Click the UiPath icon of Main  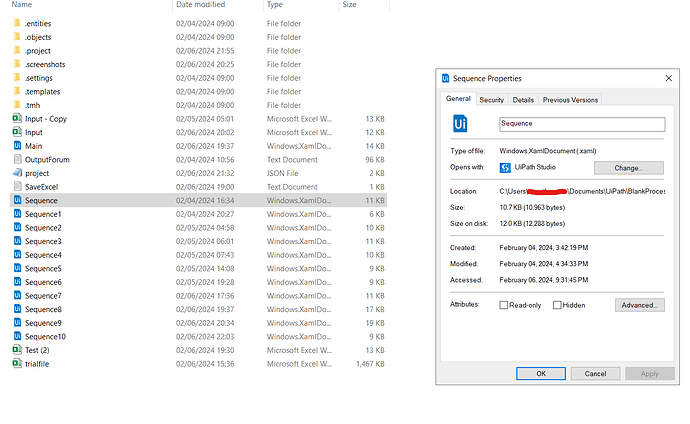click(17, 146)
